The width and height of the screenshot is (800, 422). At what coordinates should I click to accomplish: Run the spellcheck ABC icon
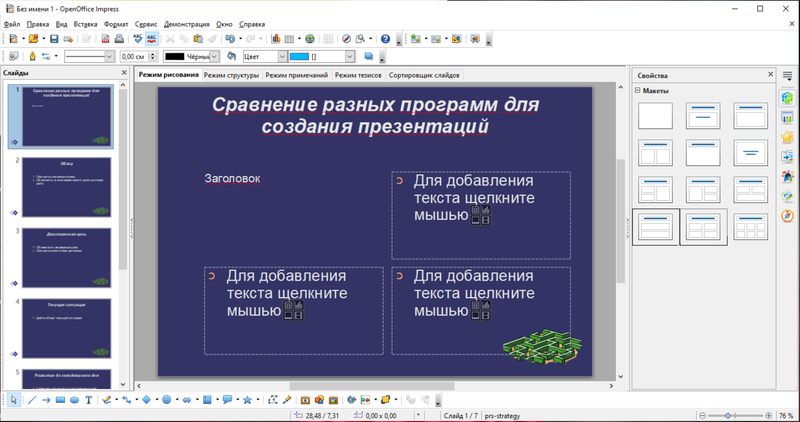pos(138,39)
